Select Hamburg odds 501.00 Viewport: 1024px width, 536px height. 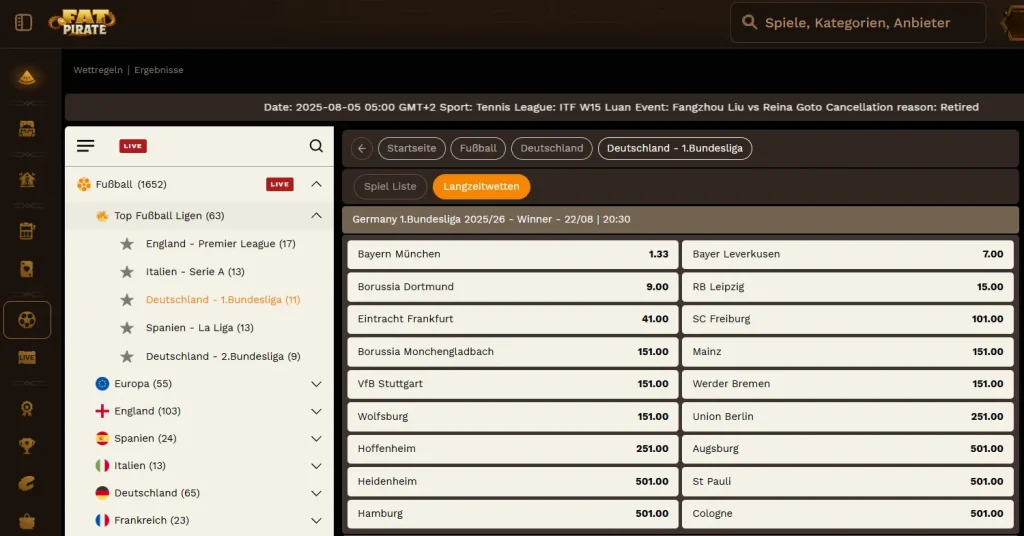513,513
